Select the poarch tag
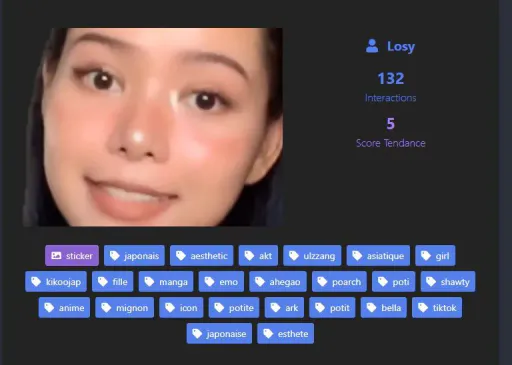This screenshot has height=365, width=512. [x=339, y=282]
